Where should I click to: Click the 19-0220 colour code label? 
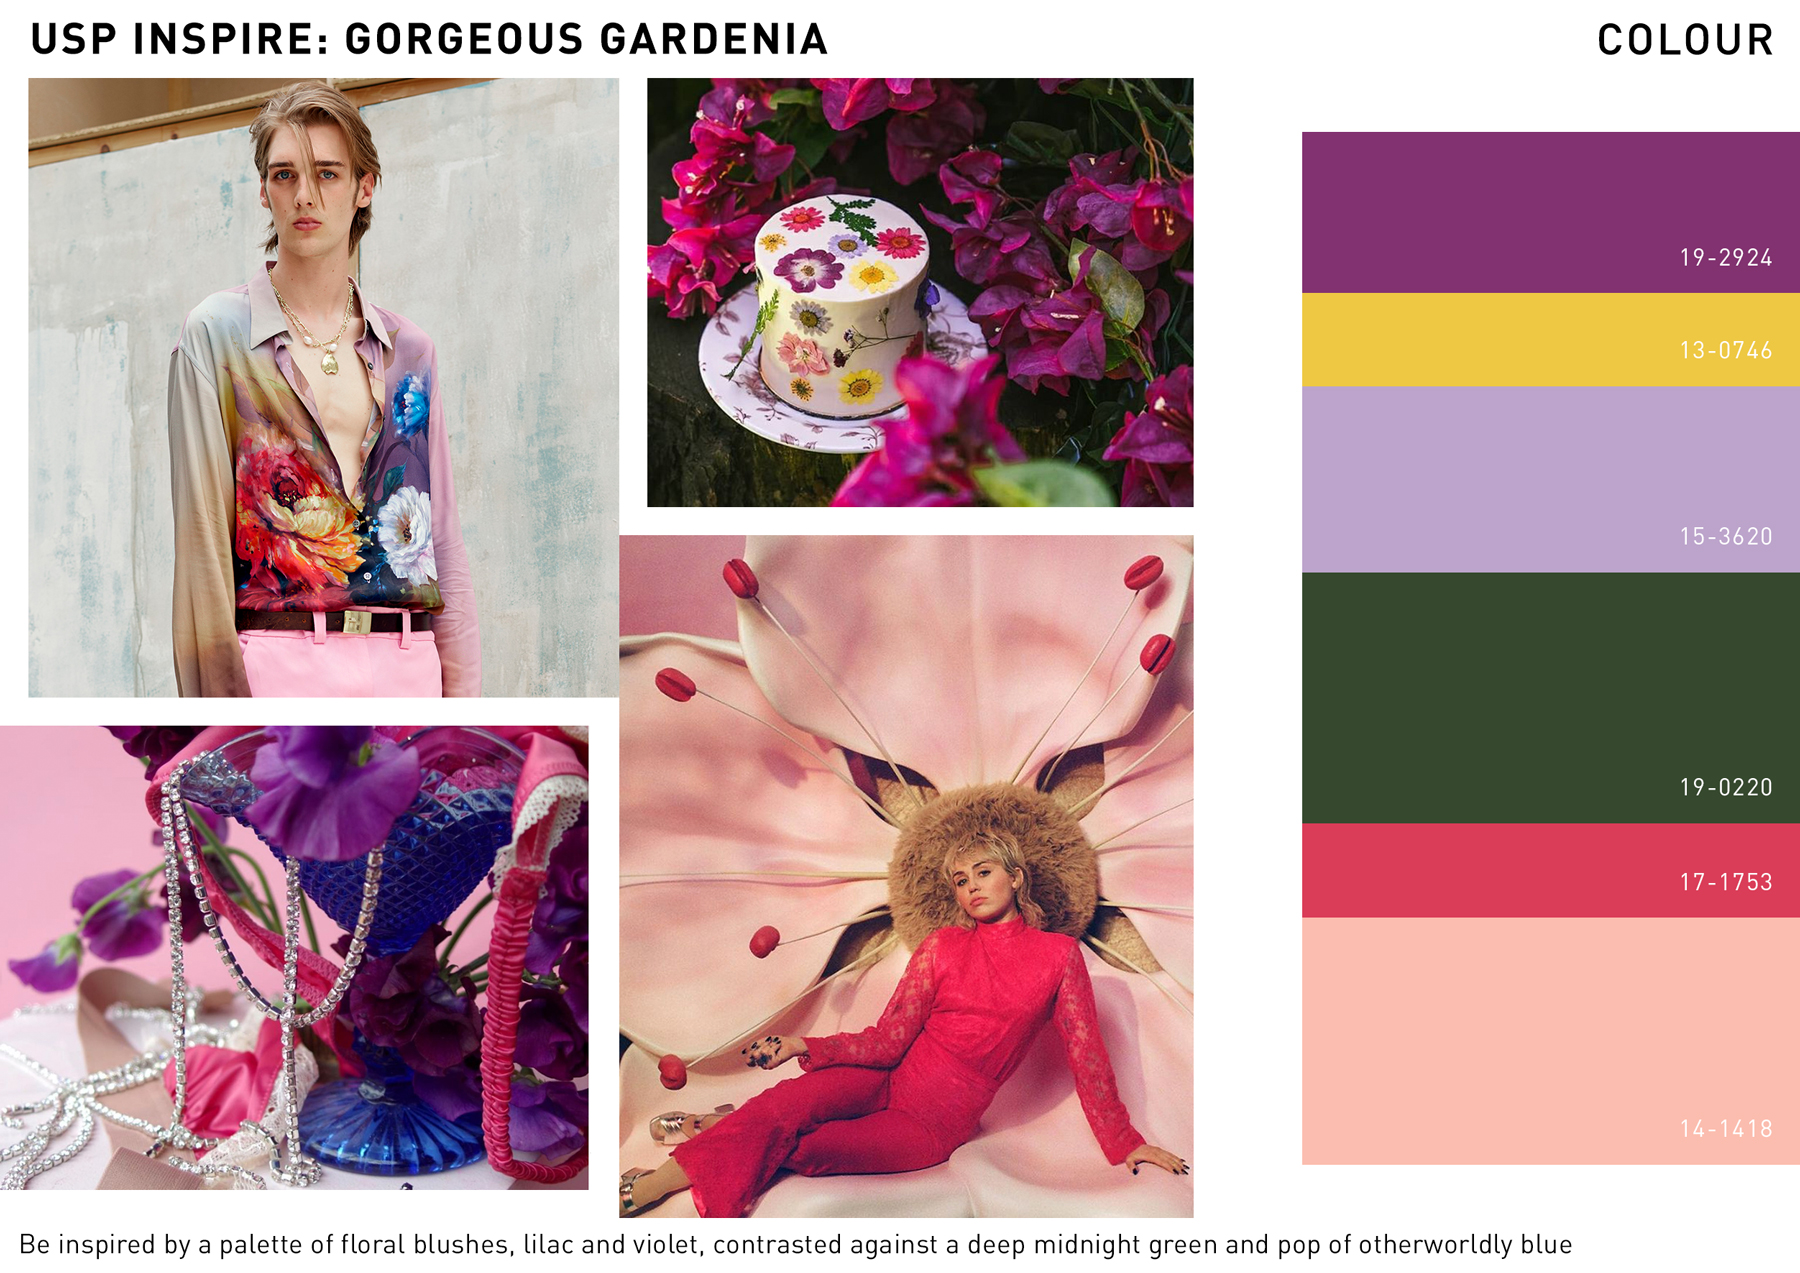click(x=1726, y=788)
